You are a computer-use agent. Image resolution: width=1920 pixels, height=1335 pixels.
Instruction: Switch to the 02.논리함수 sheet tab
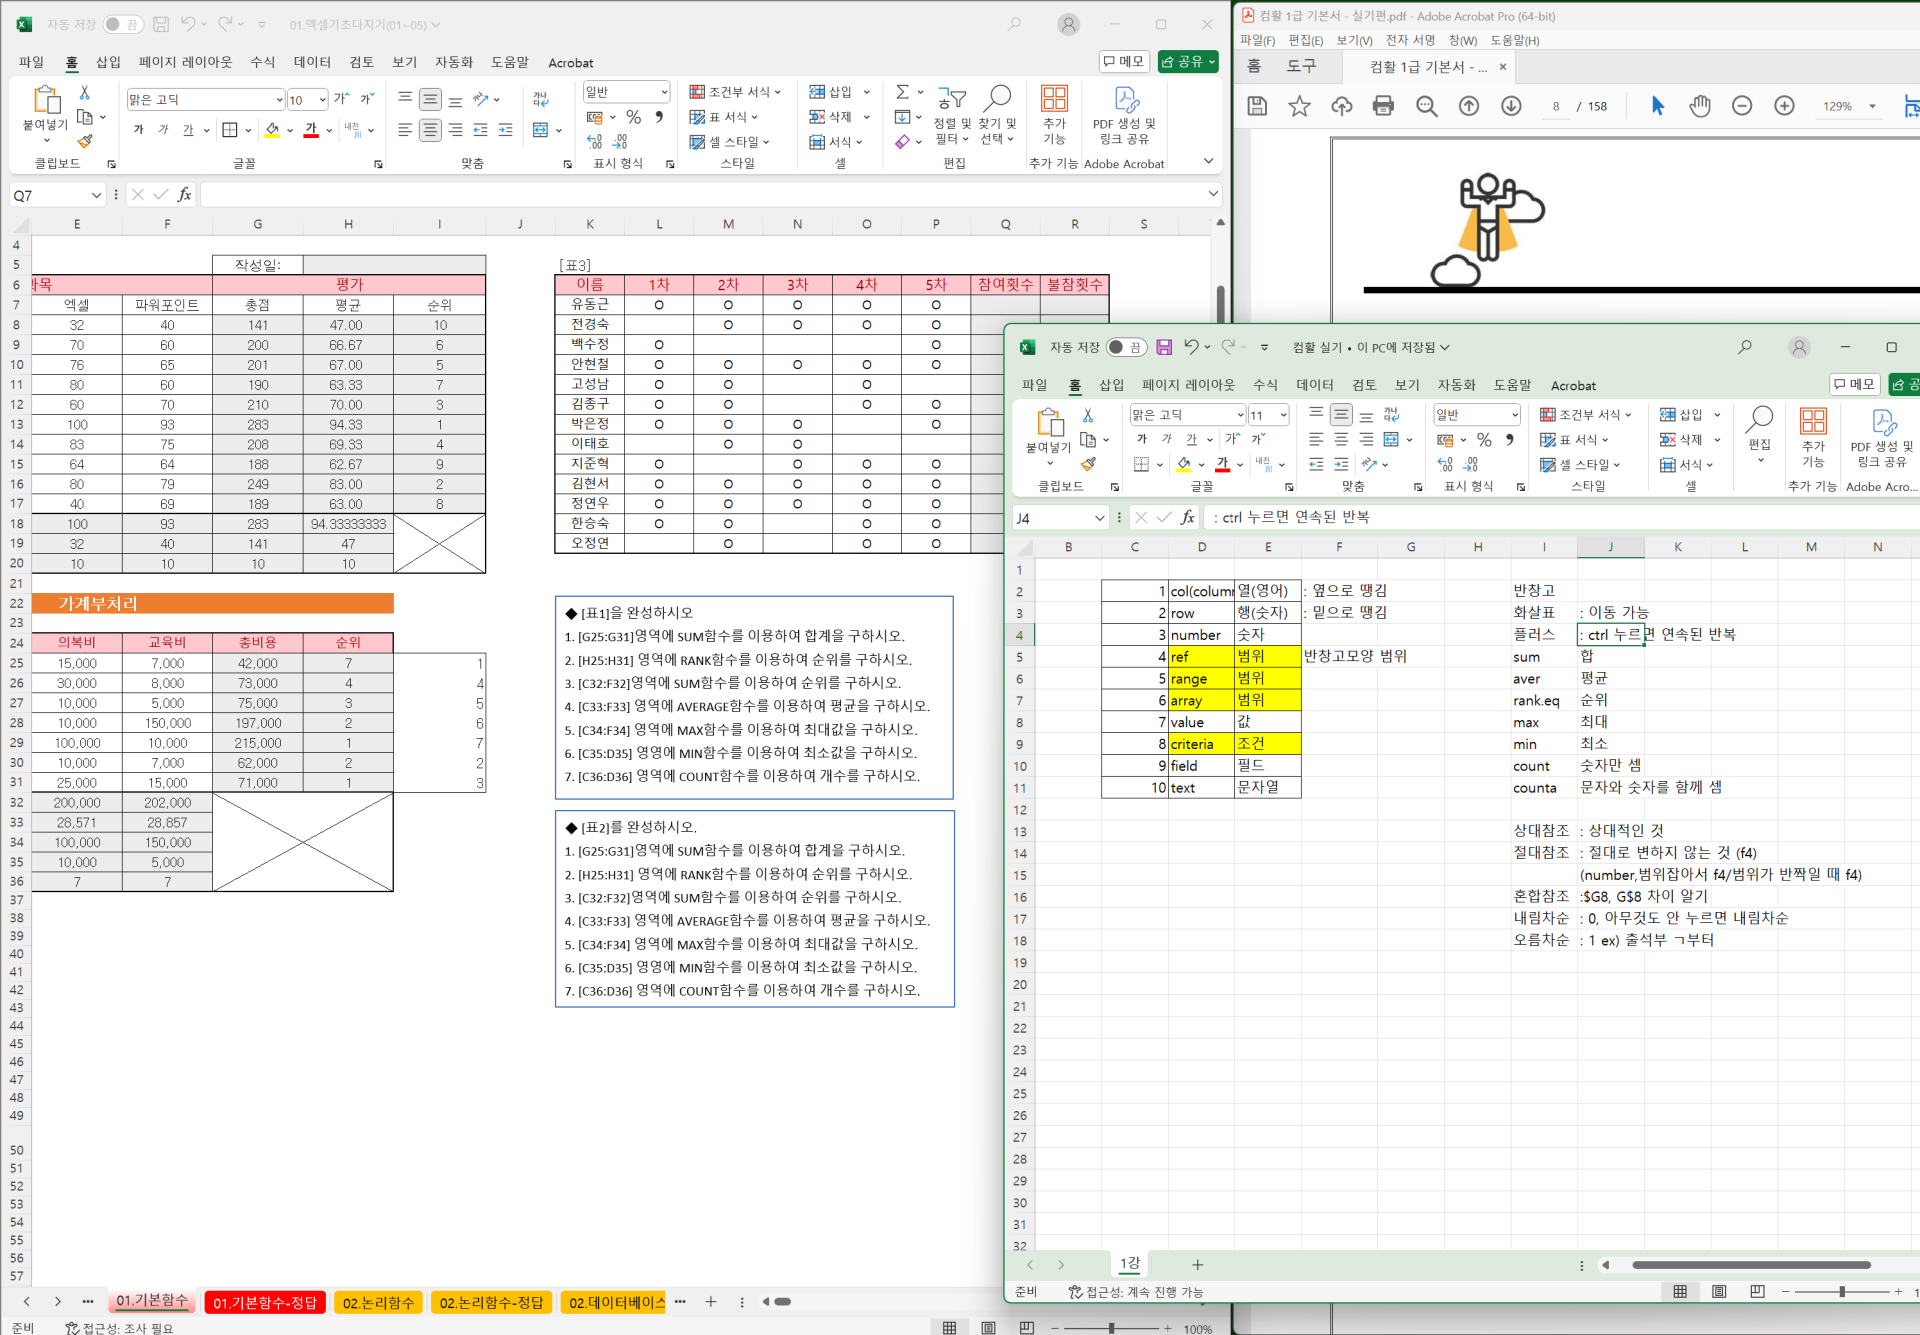point(378,1302)
